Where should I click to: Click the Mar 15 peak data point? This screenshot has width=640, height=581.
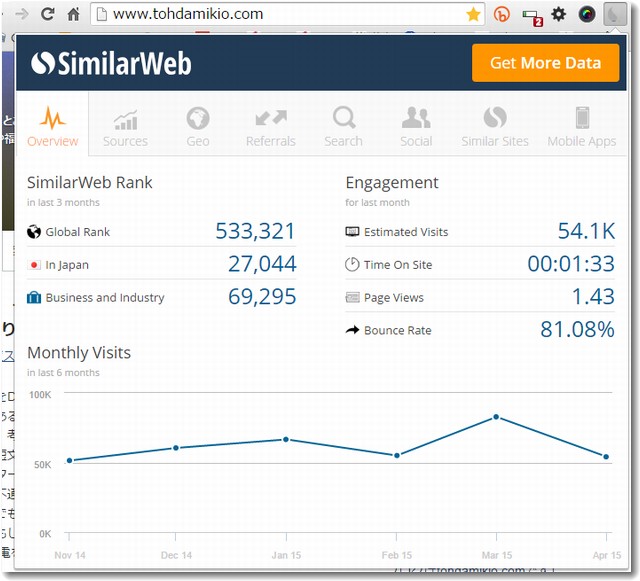point(496,417)
